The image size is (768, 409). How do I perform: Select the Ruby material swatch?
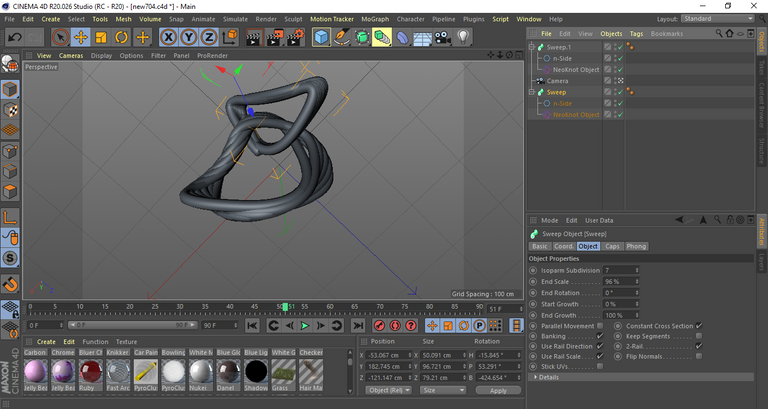tap(90, 371)
